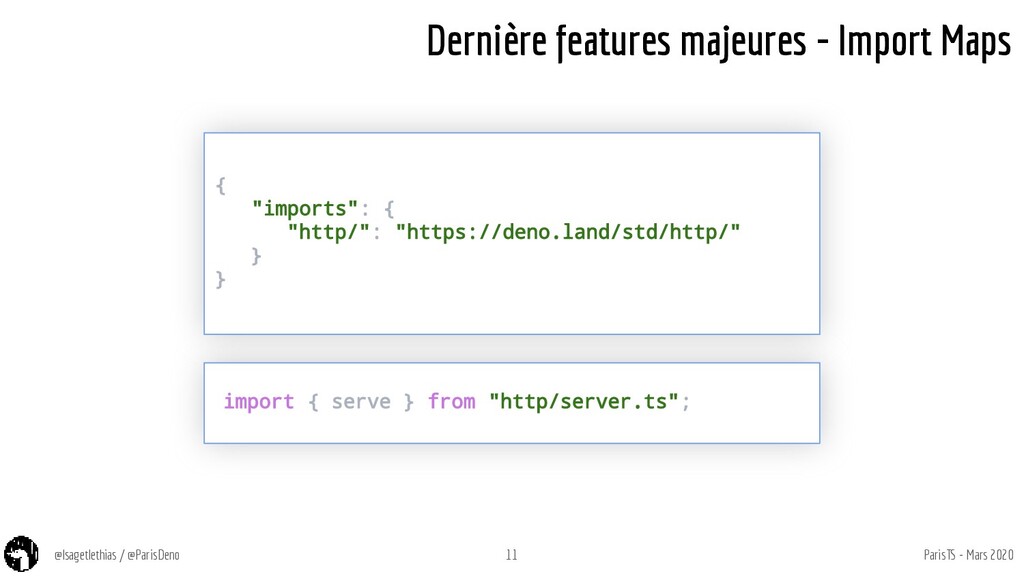Click the slide title 'Dernière features majeures - Import Maps'

(x=718, y=41)
